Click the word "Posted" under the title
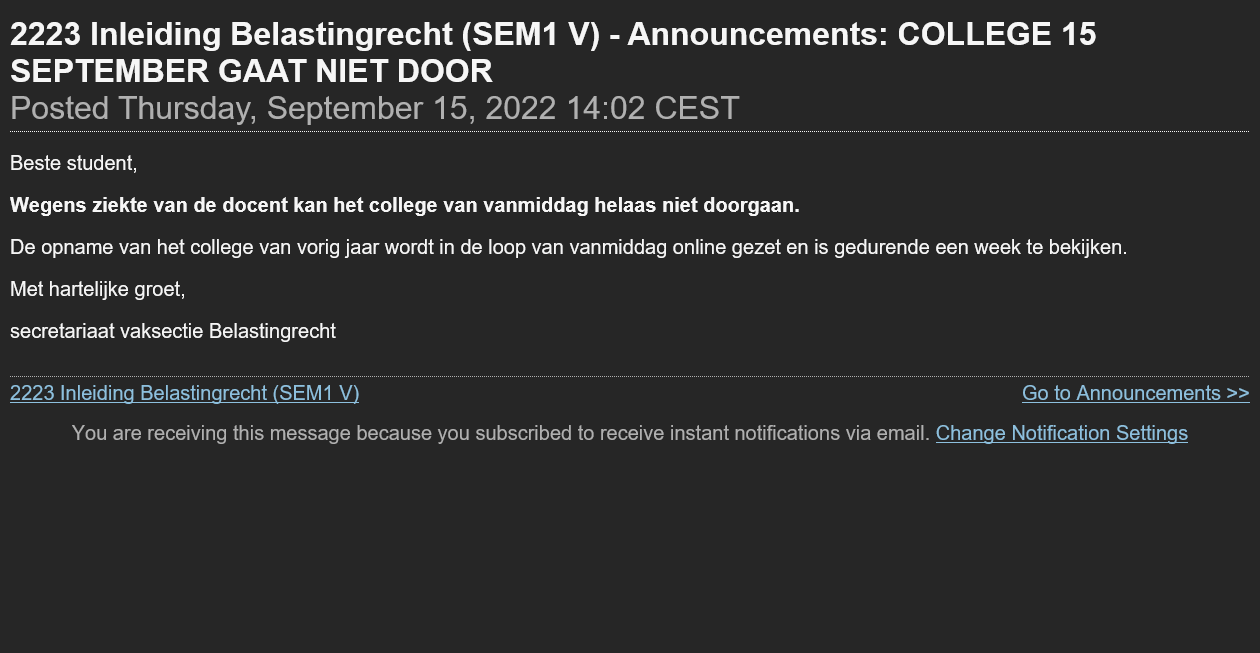 [59, 108]
